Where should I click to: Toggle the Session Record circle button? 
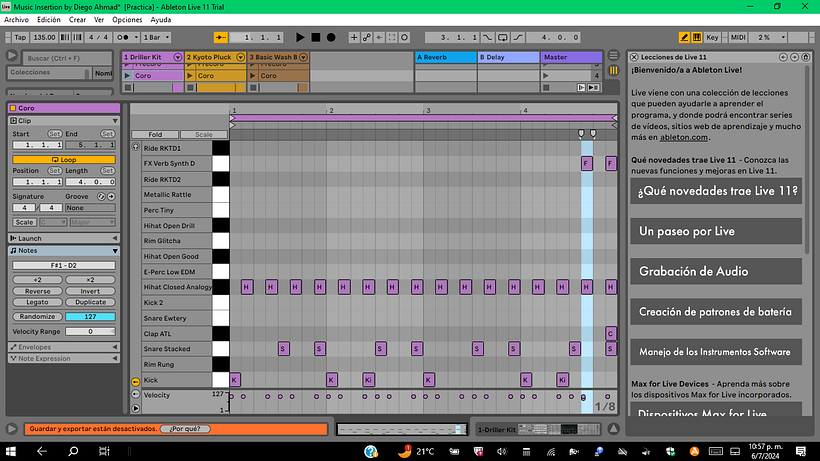coord(404,37)
